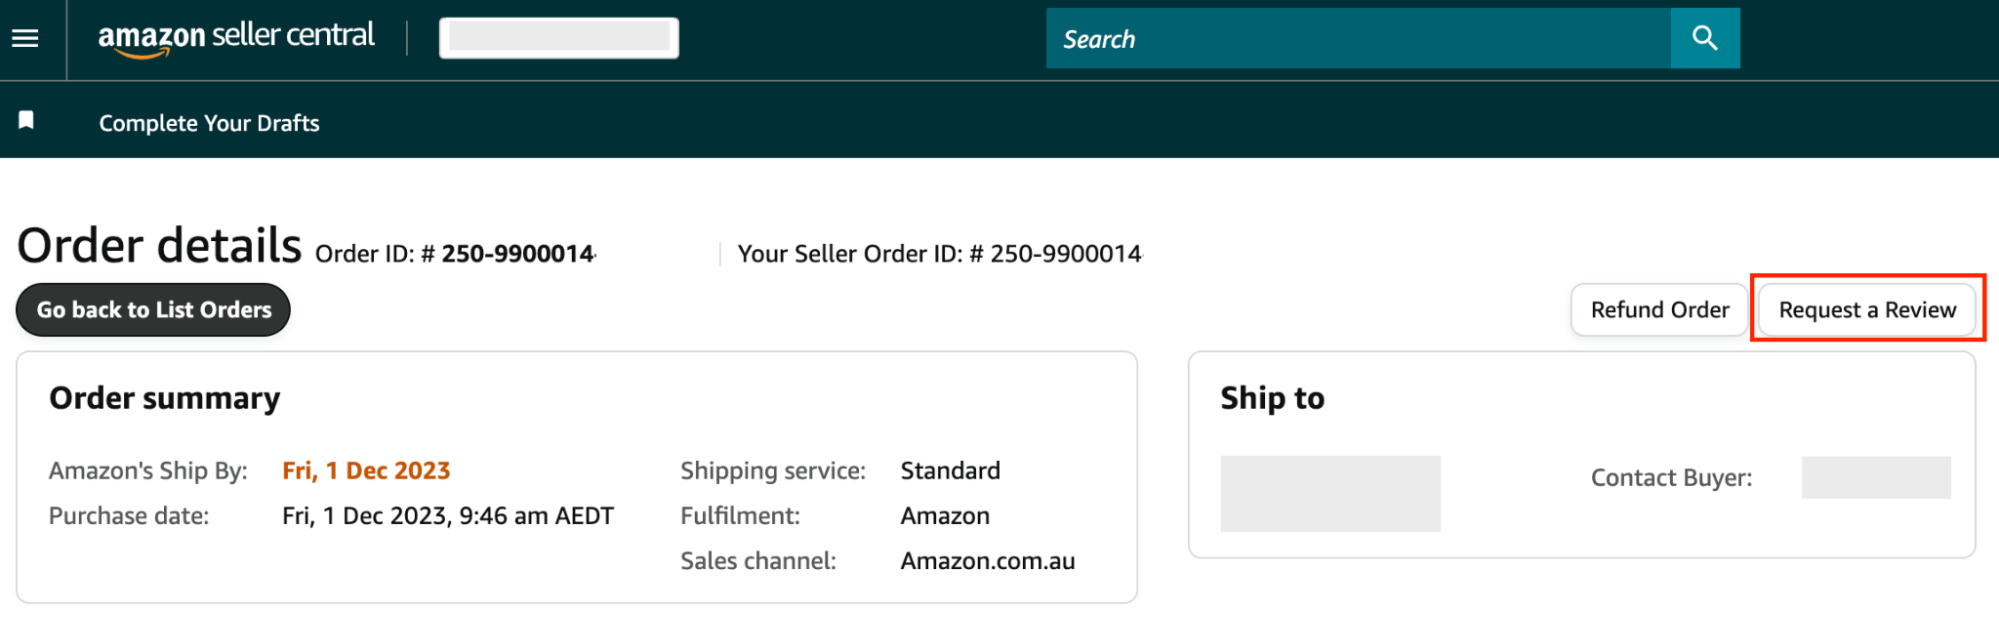The width and height of the screenshot is (1999, 636).
Task: Click the bookmark icon in the favorites bar
Action: pyautogui.click(x=26, y=121)
